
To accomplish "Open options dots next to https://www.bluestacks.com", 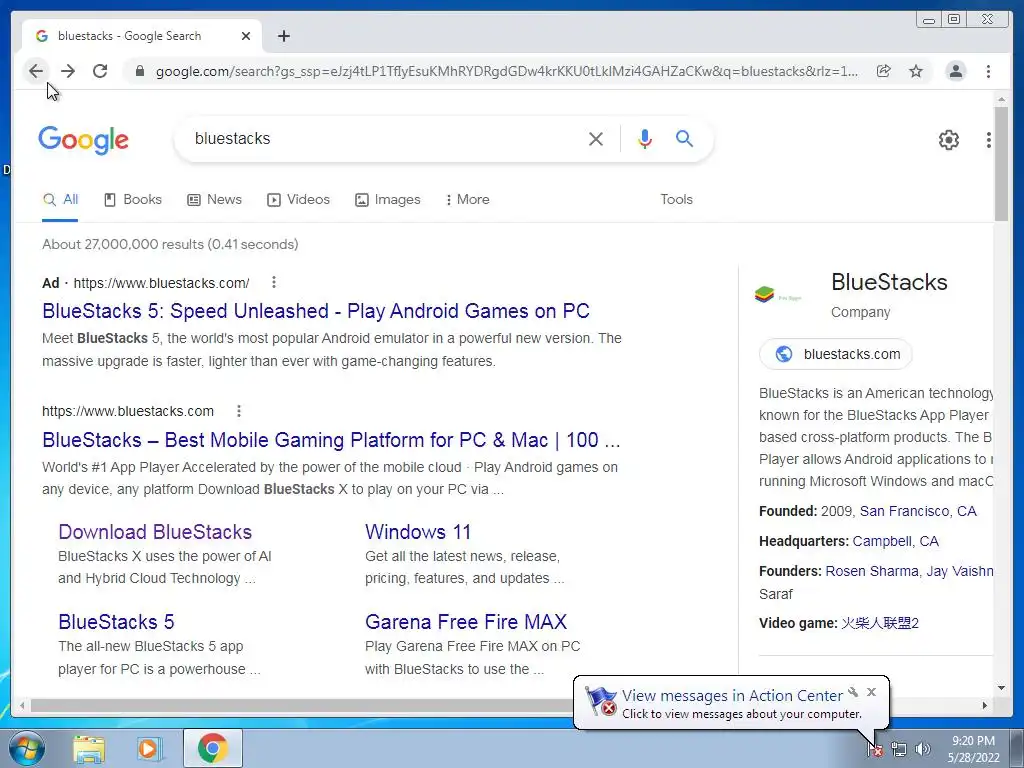I will tap(239, 411).
